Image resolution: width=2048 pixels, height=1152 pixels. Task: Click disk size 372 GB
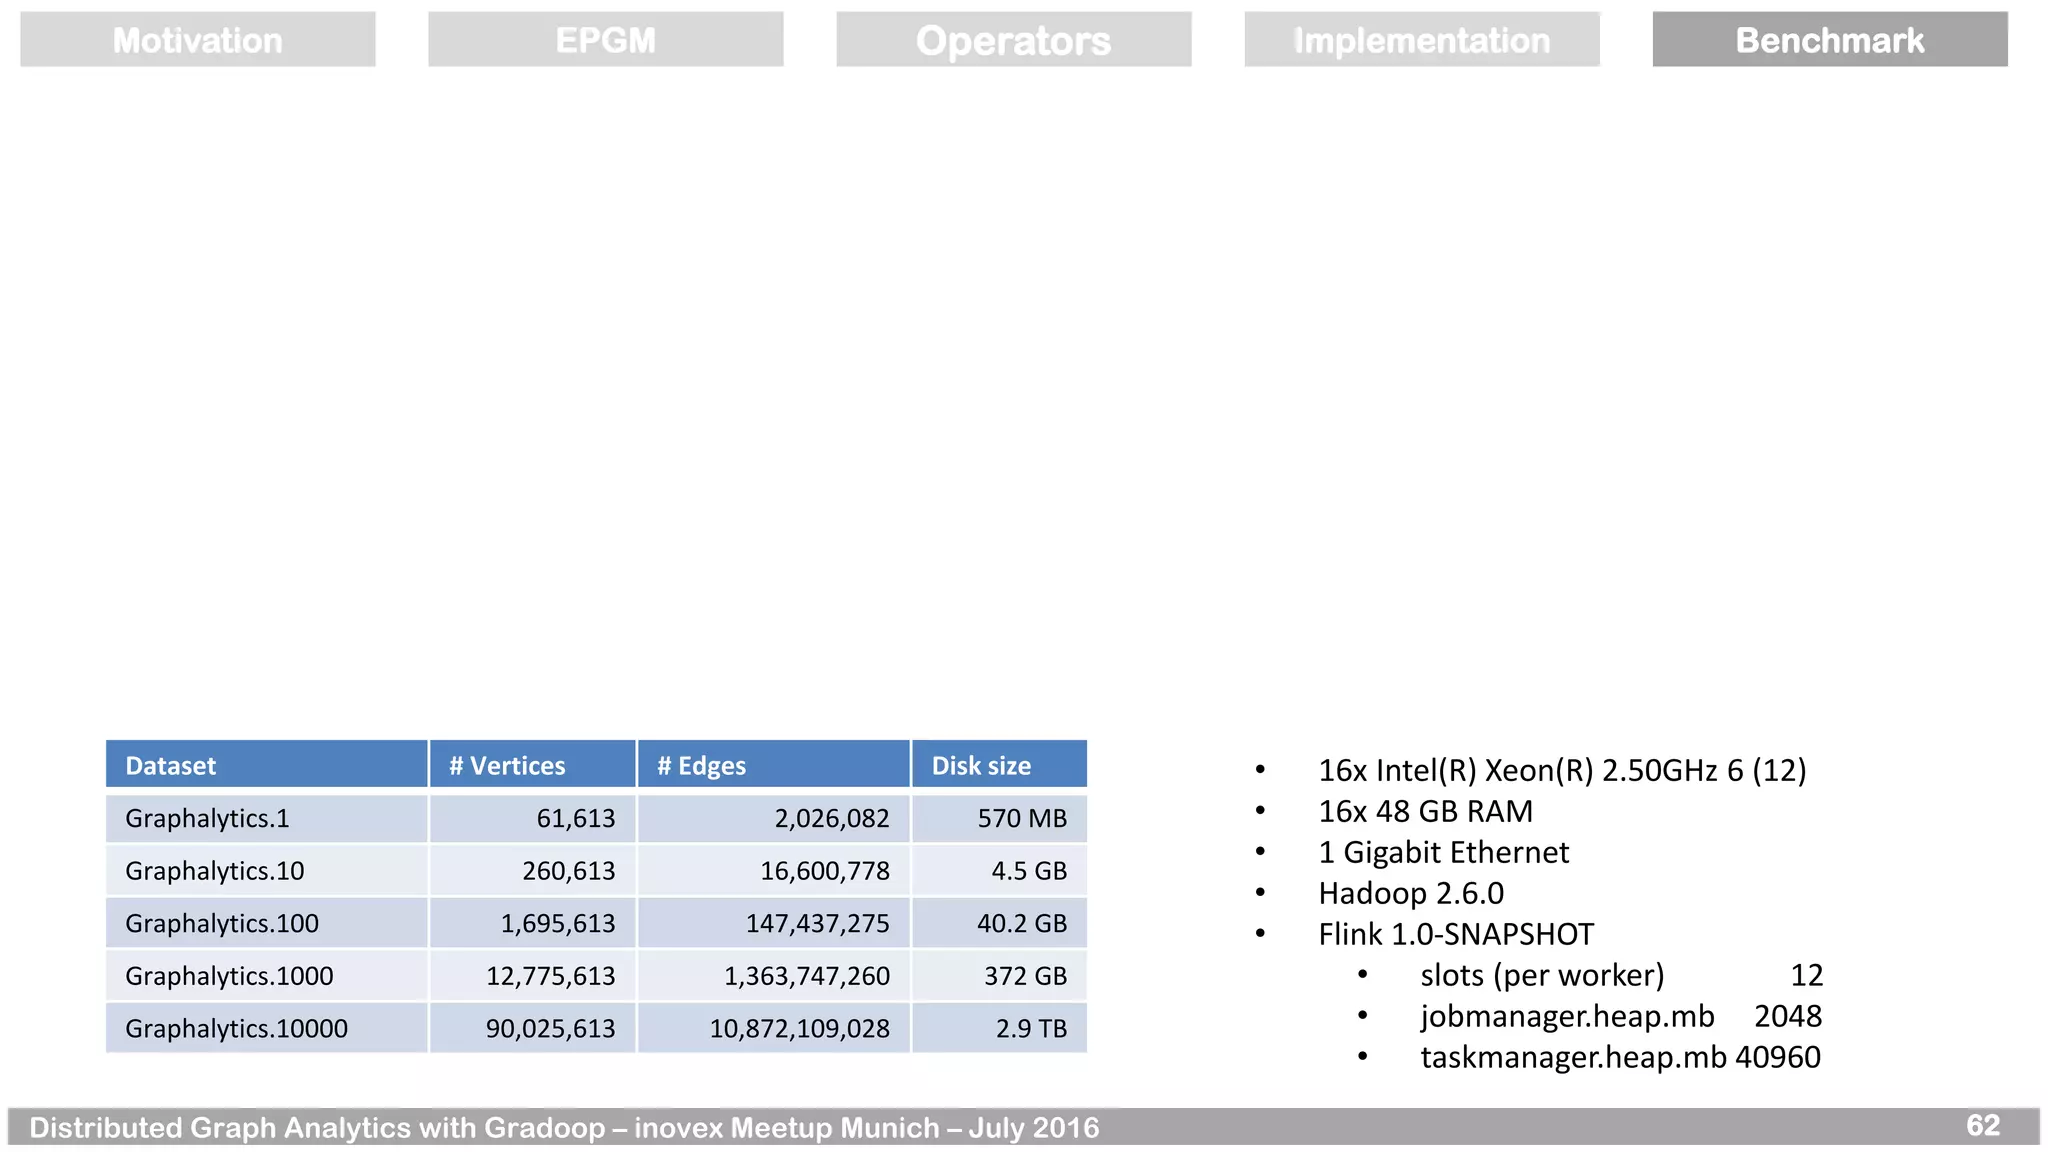(x=999, y=976)
